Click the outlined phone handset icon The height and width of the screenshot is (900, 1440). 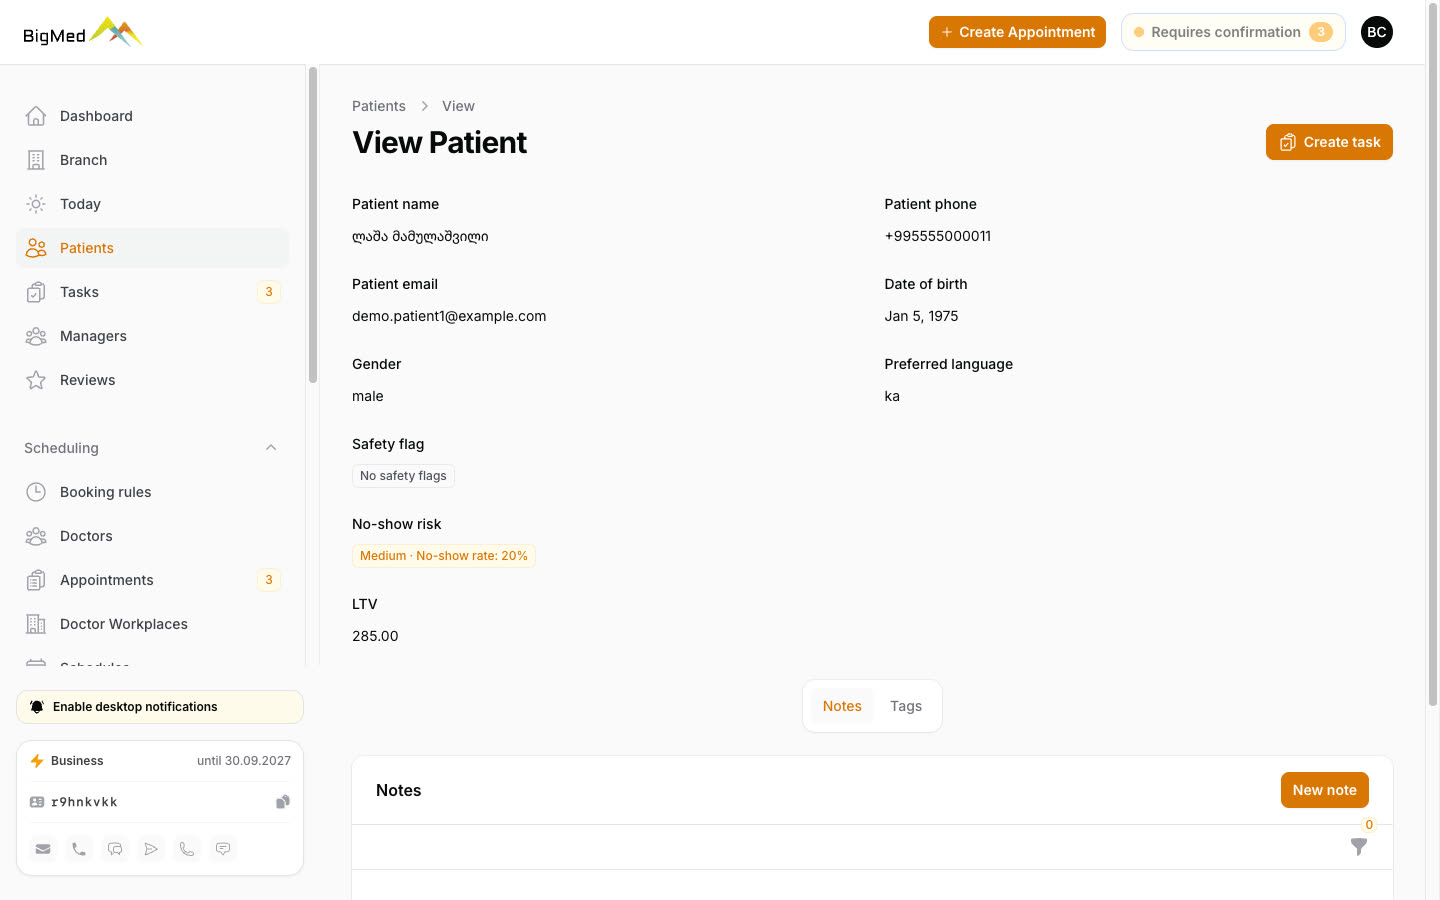tap(187, 849)
